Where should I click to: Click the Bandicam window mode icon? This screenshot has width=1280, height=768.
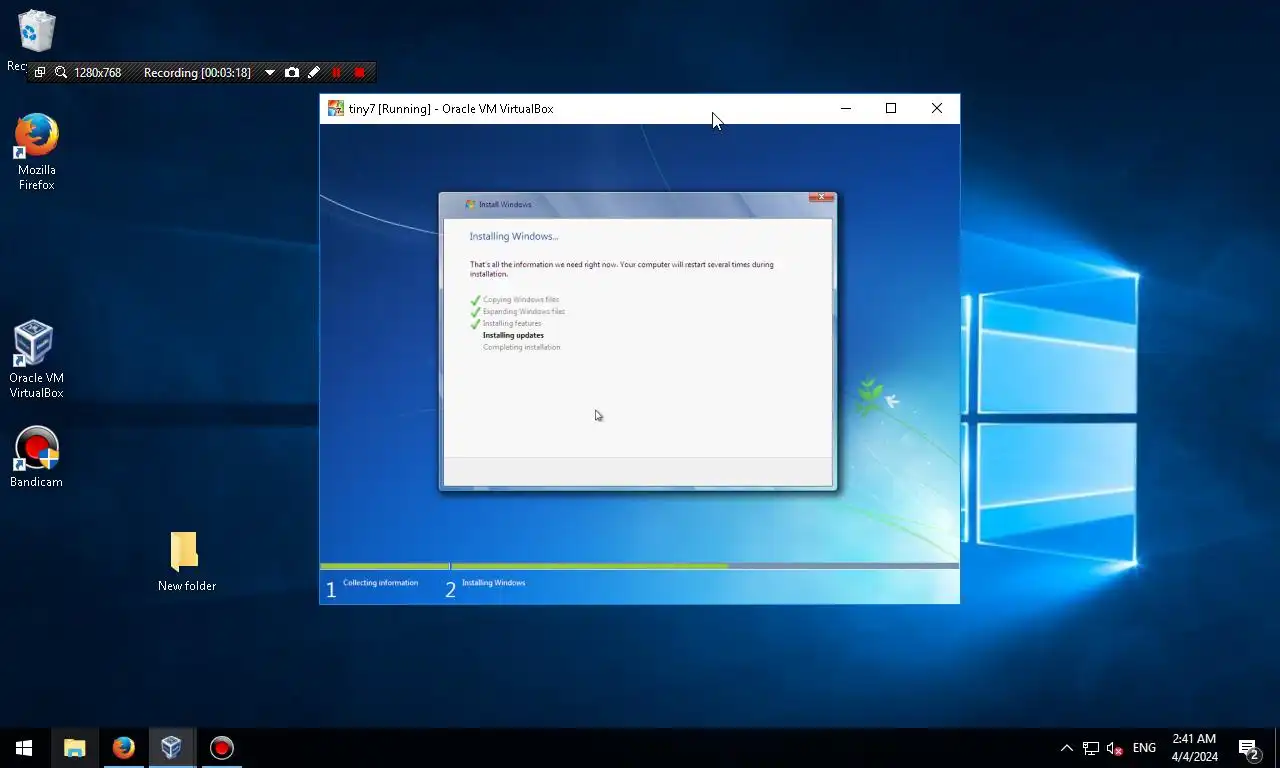40,72
